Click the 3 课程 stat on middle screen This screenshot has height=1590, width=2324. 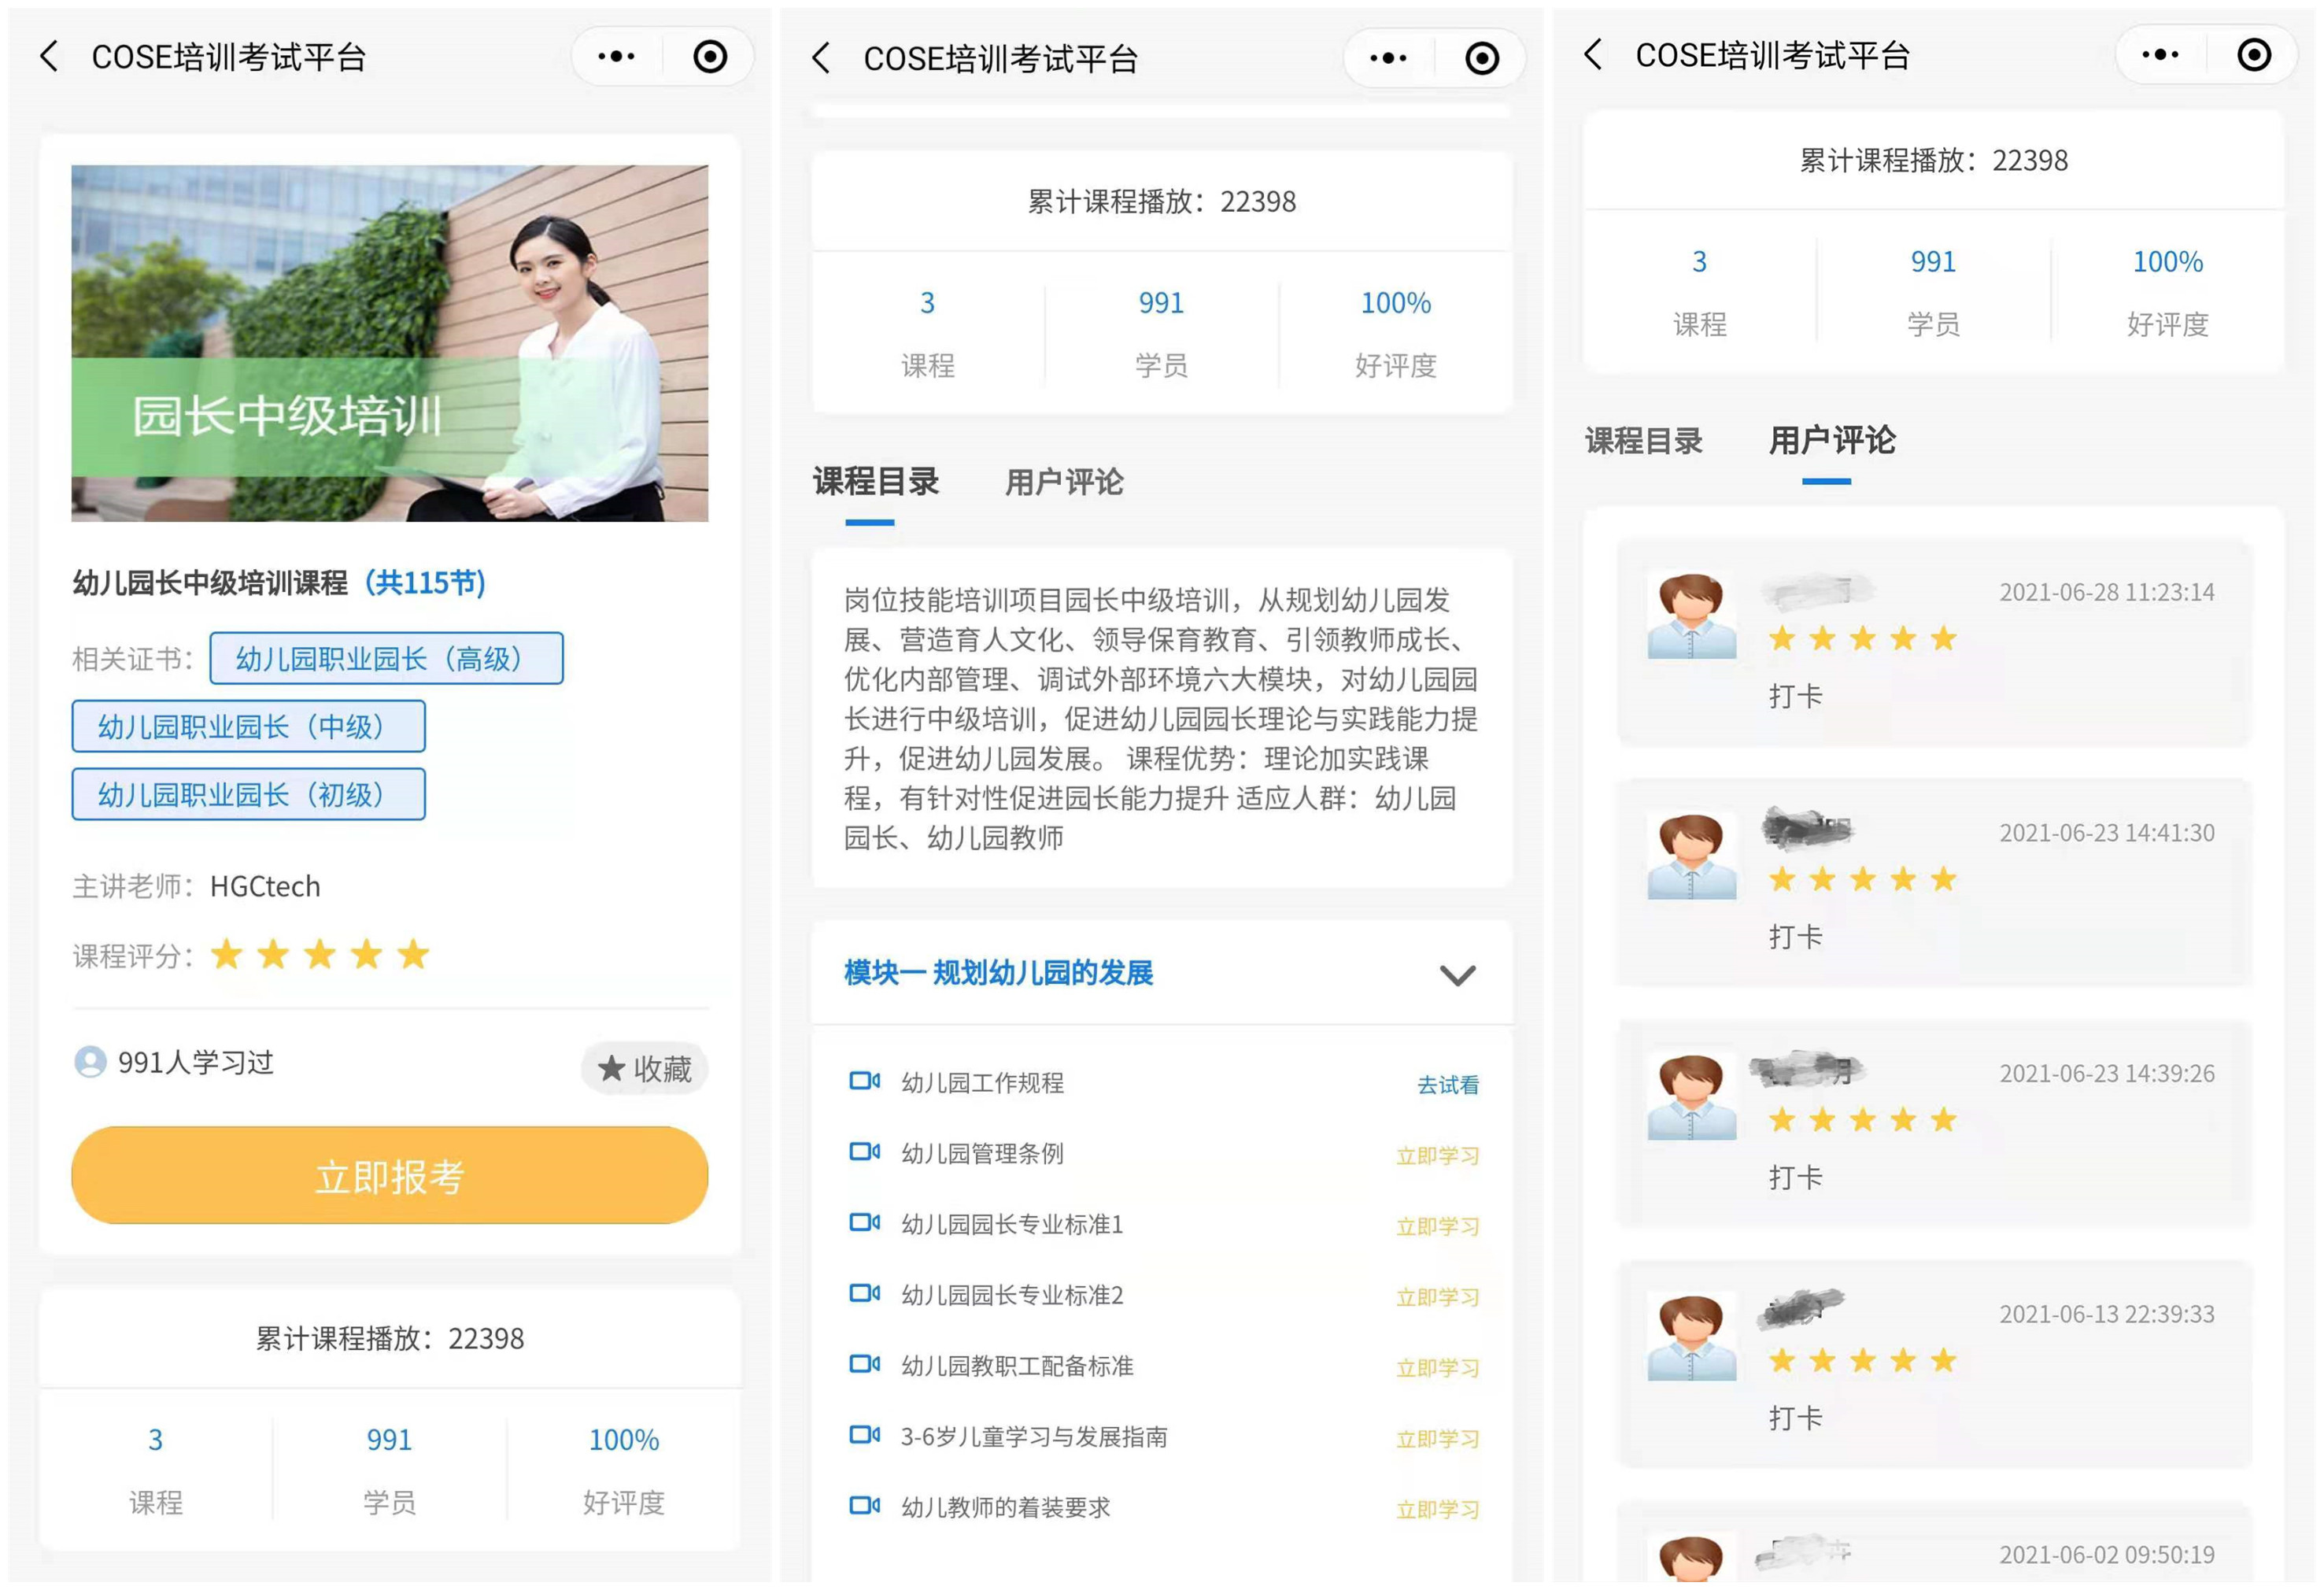(927, 332)
